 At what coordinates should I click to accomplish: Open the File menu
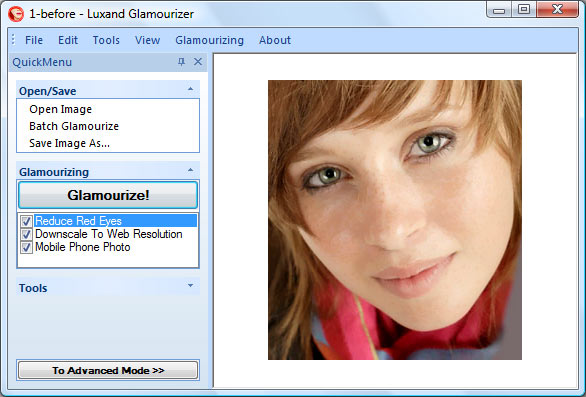34,40
